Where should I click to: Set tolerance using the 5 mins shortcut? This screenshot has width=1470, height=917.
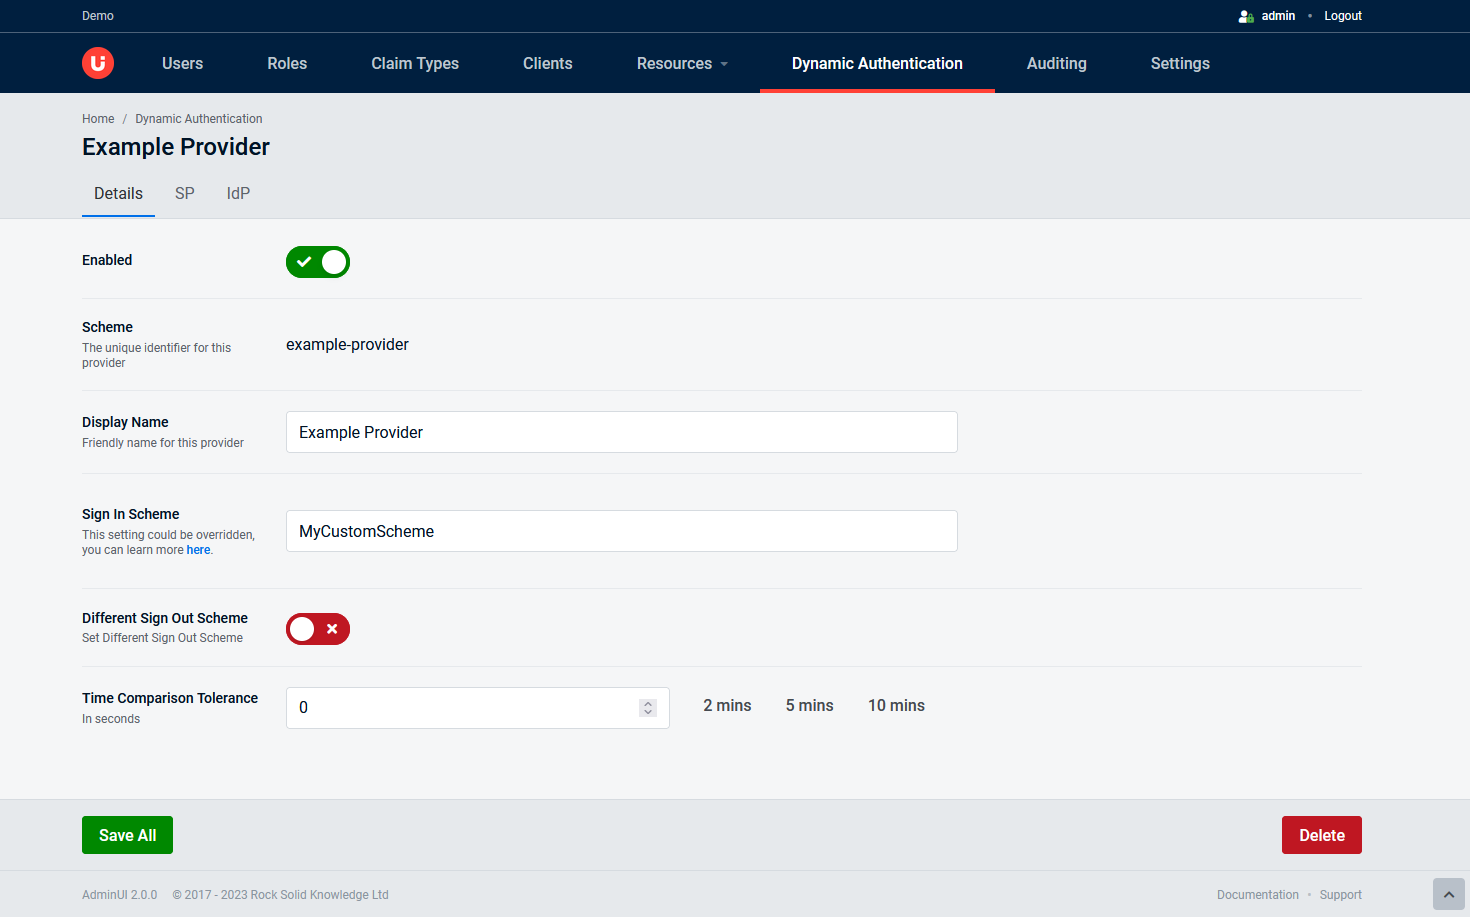tap(809, 705)
